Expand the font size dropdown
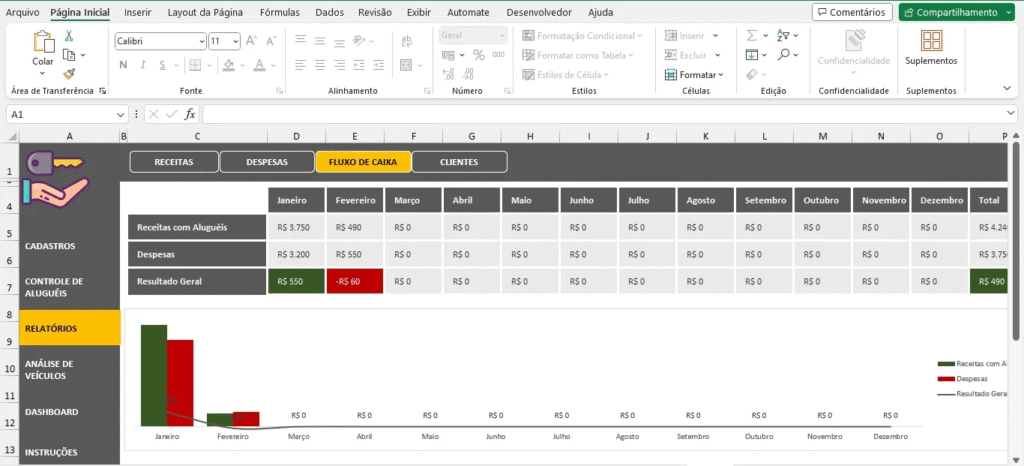Screen dimensions: 1024x466 (235, 41)
